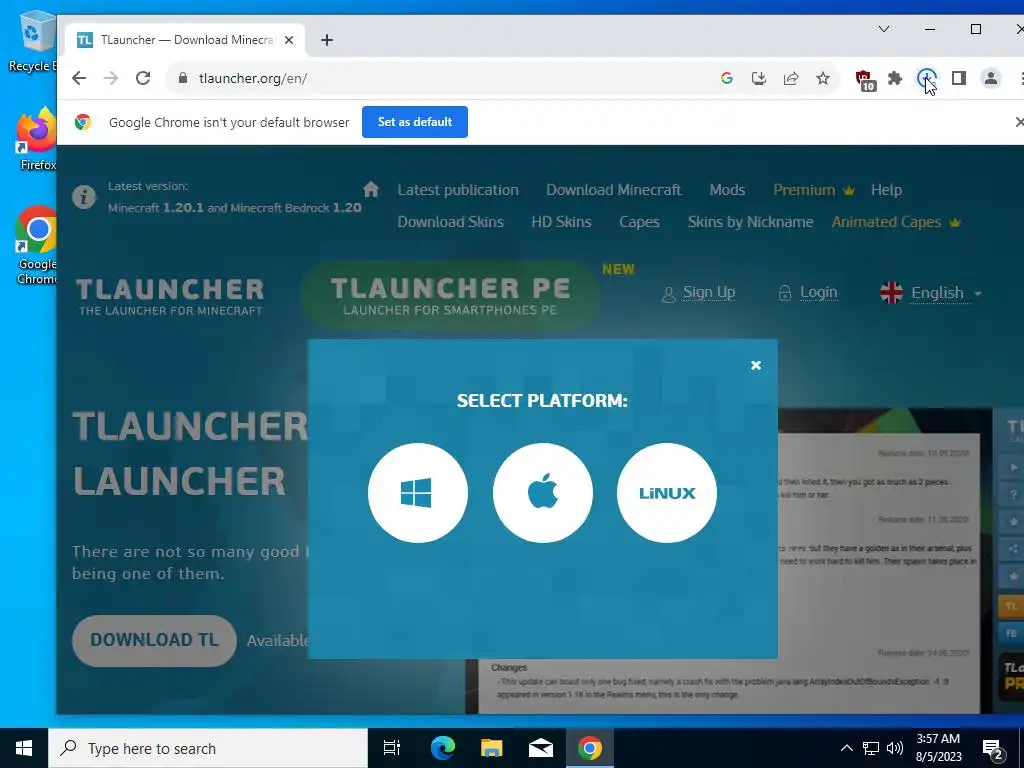
Task: View site information lock icon
Action: pyautogui.click(x=183, y=78)
